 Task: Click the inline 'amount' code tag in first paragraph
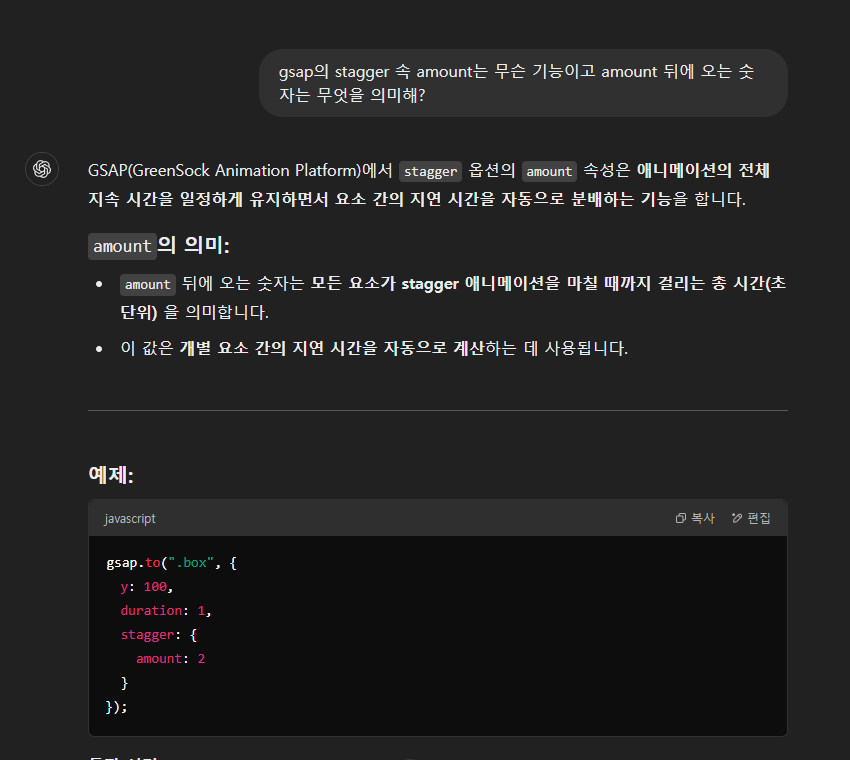click(549, 171)
